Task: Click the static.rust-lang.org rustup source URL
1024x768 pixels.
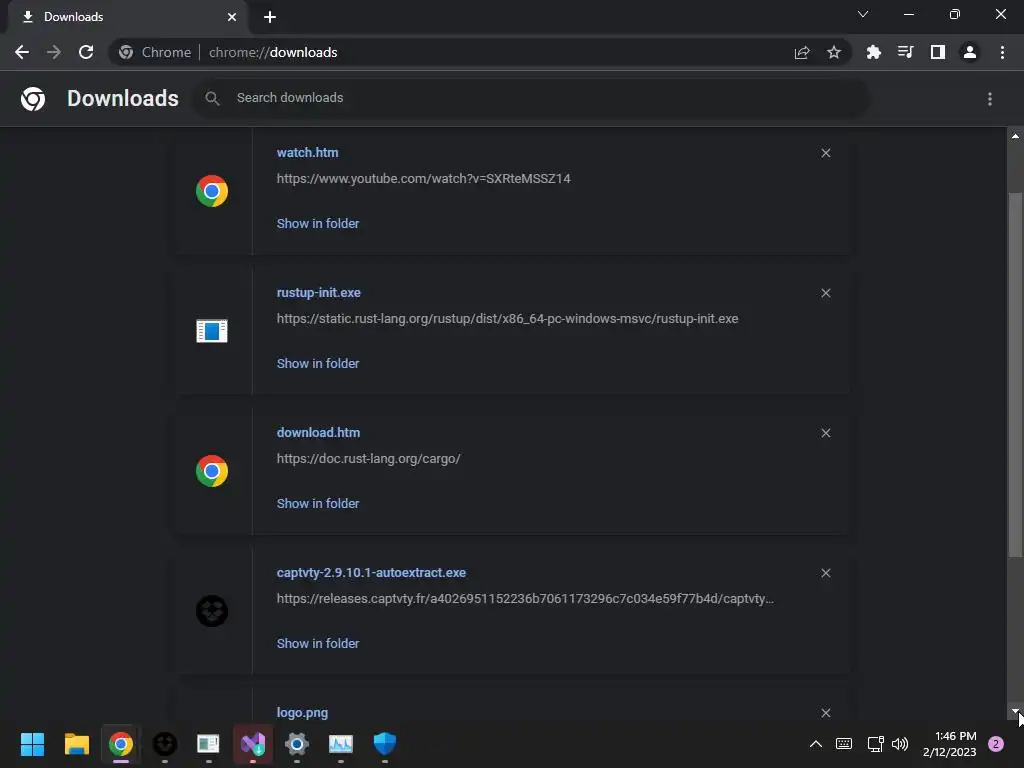Action: click(x=507, y=319)
